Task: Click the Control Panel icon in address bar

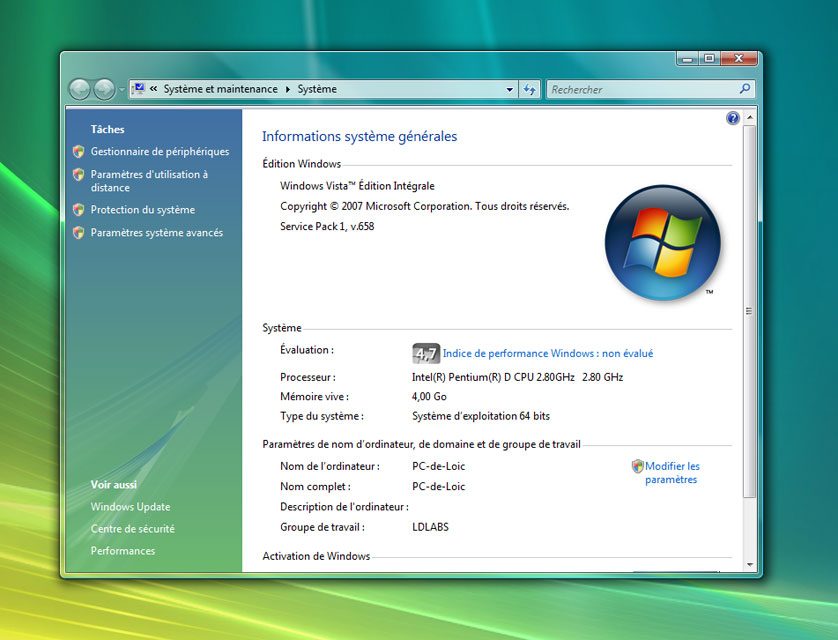Action: click(x=139, y=89)
